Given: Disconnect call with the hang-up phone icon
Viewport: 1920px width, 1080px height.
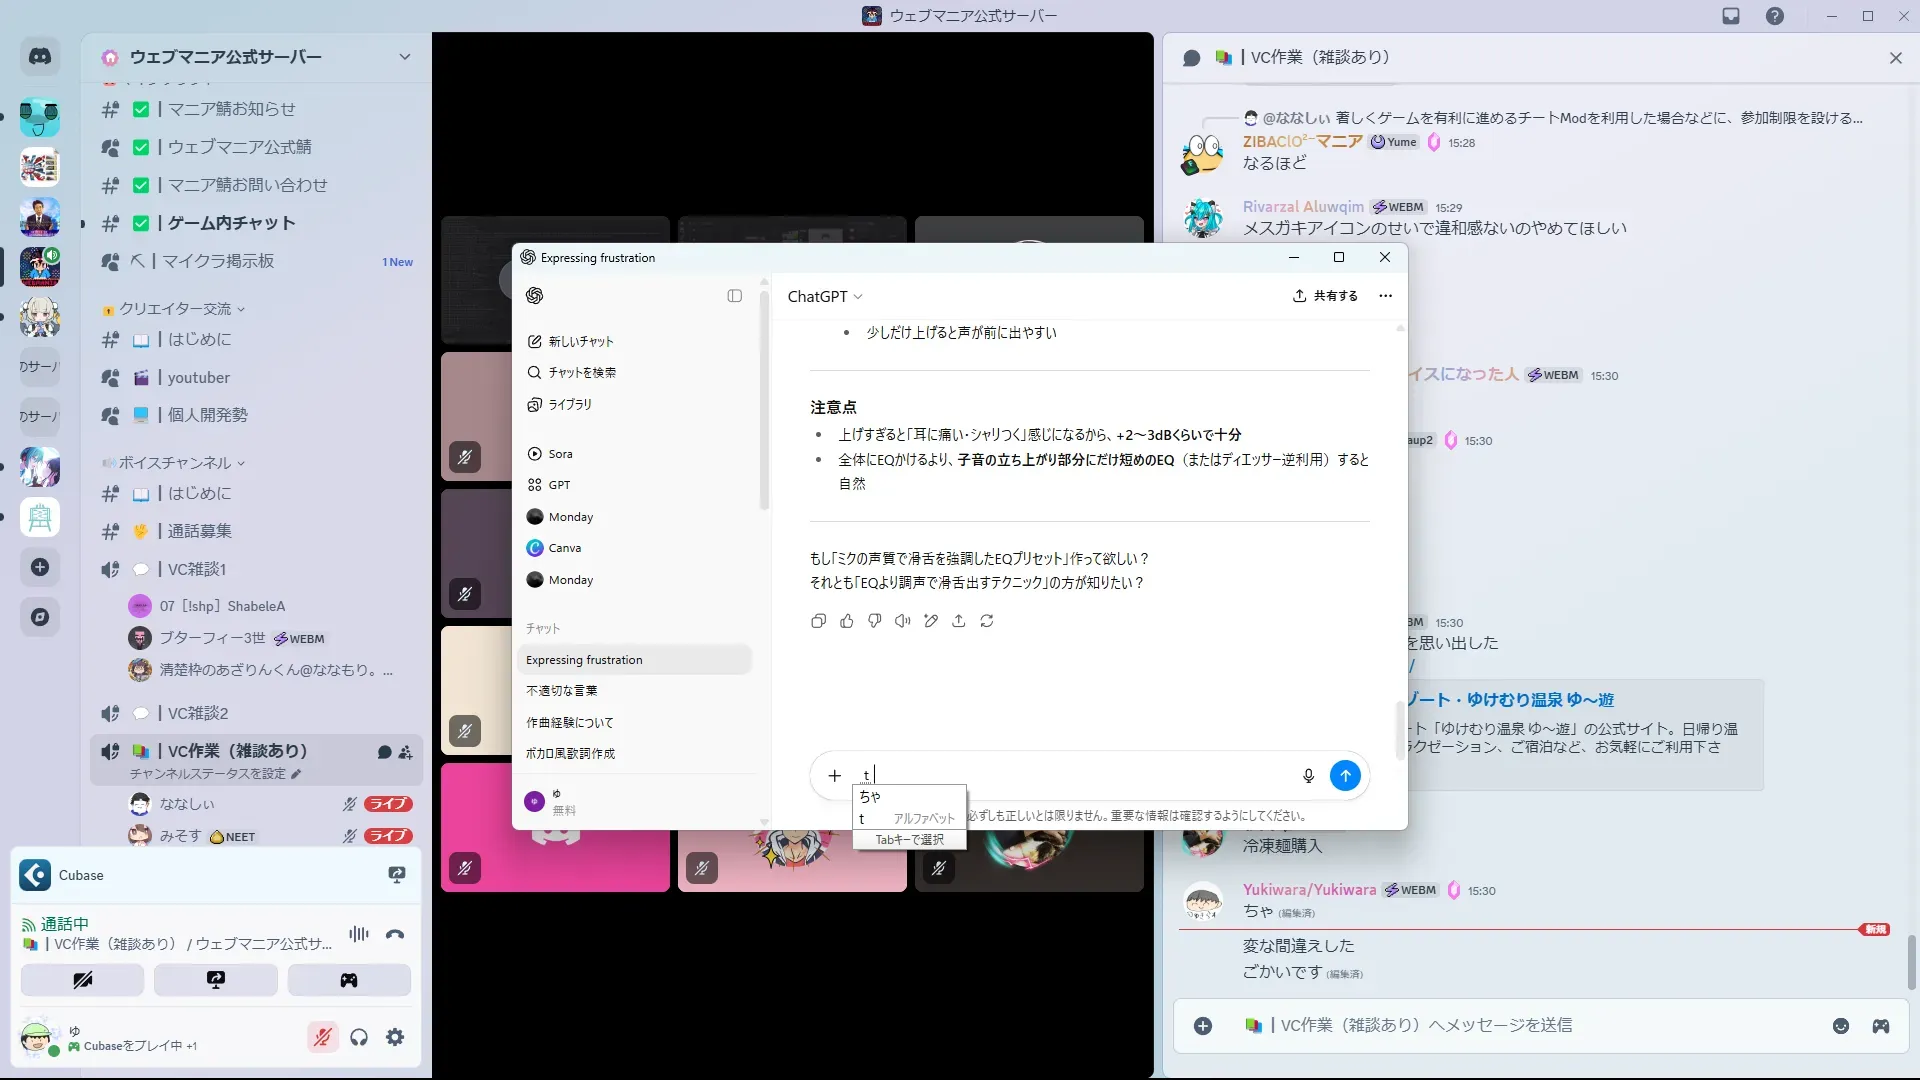Looking at the screenshot, I should [395, 934].
